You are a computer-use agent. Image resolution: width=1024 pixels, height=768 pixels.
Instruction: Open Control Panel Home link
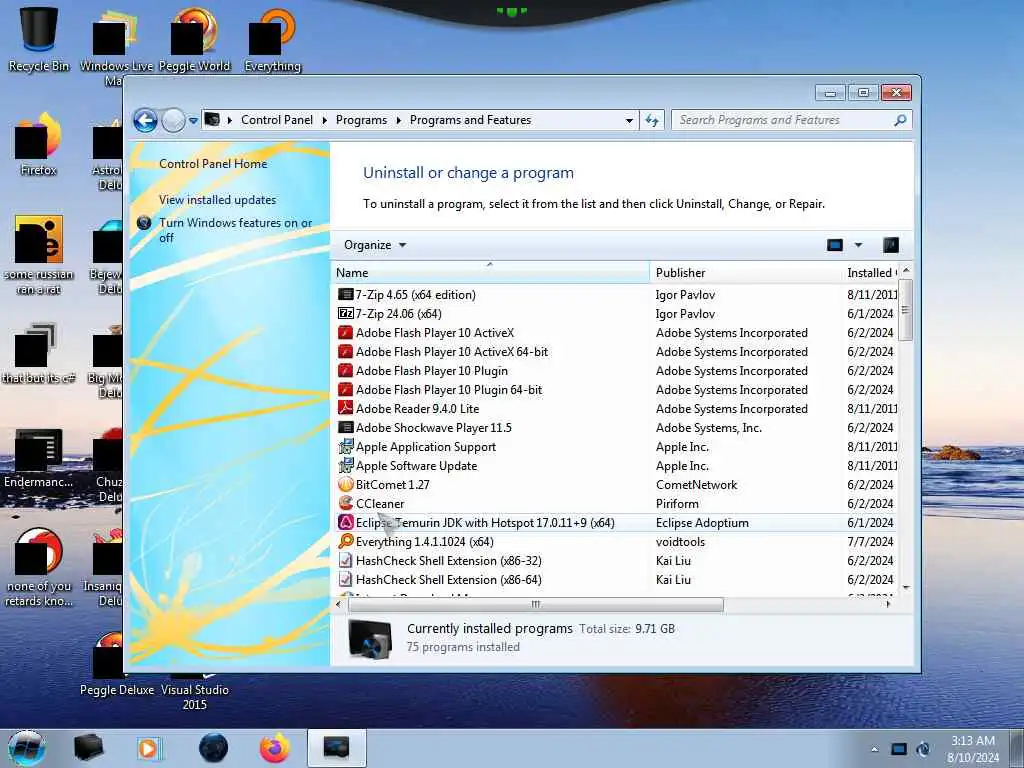point(213,164)
